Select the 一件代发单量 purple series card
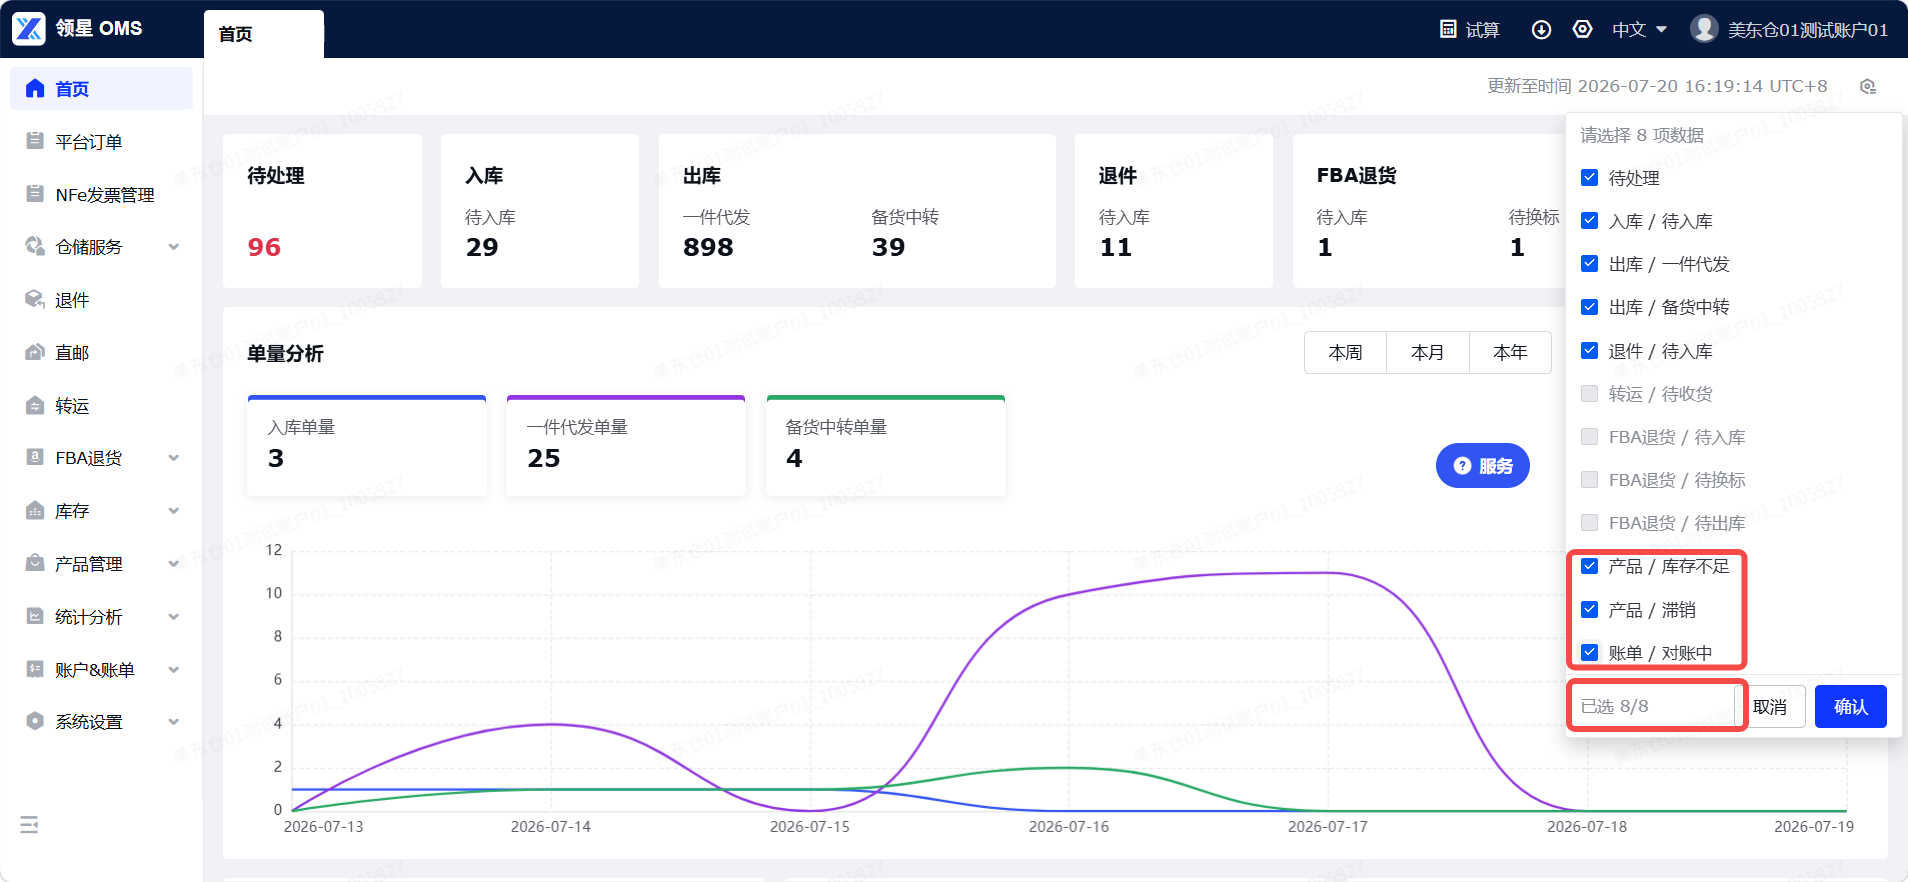The width and height of the screenshot is (1908, 882). (x=626, y=446)
